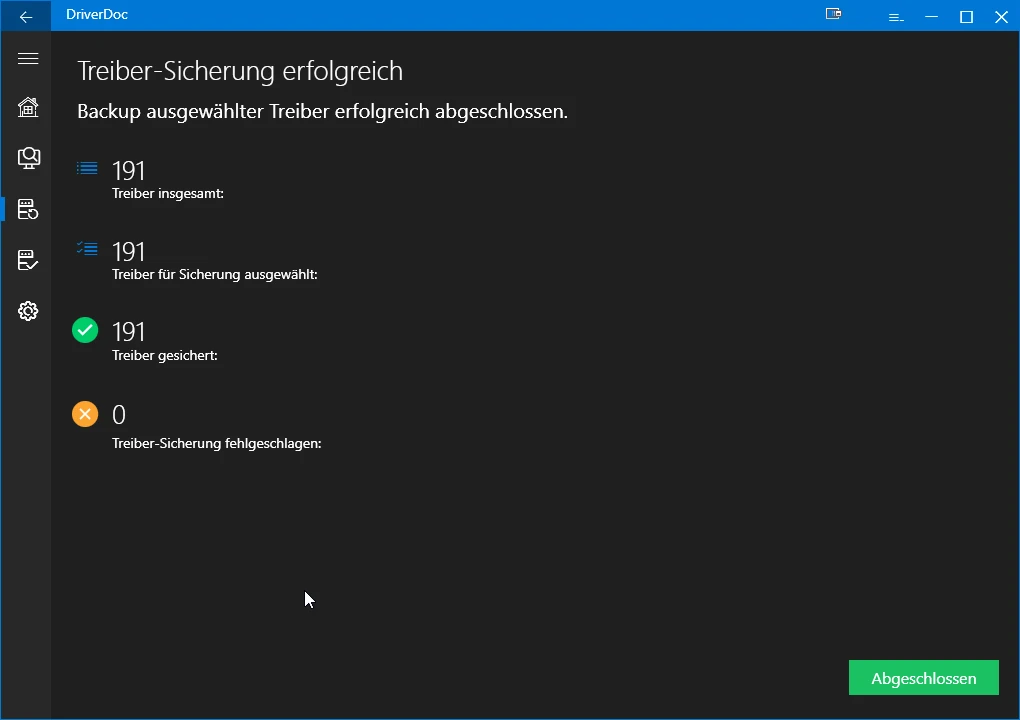Screen dimensions: 1020x720
Task: Click the green checkmark success icon
Action: [x=85, y=330]
